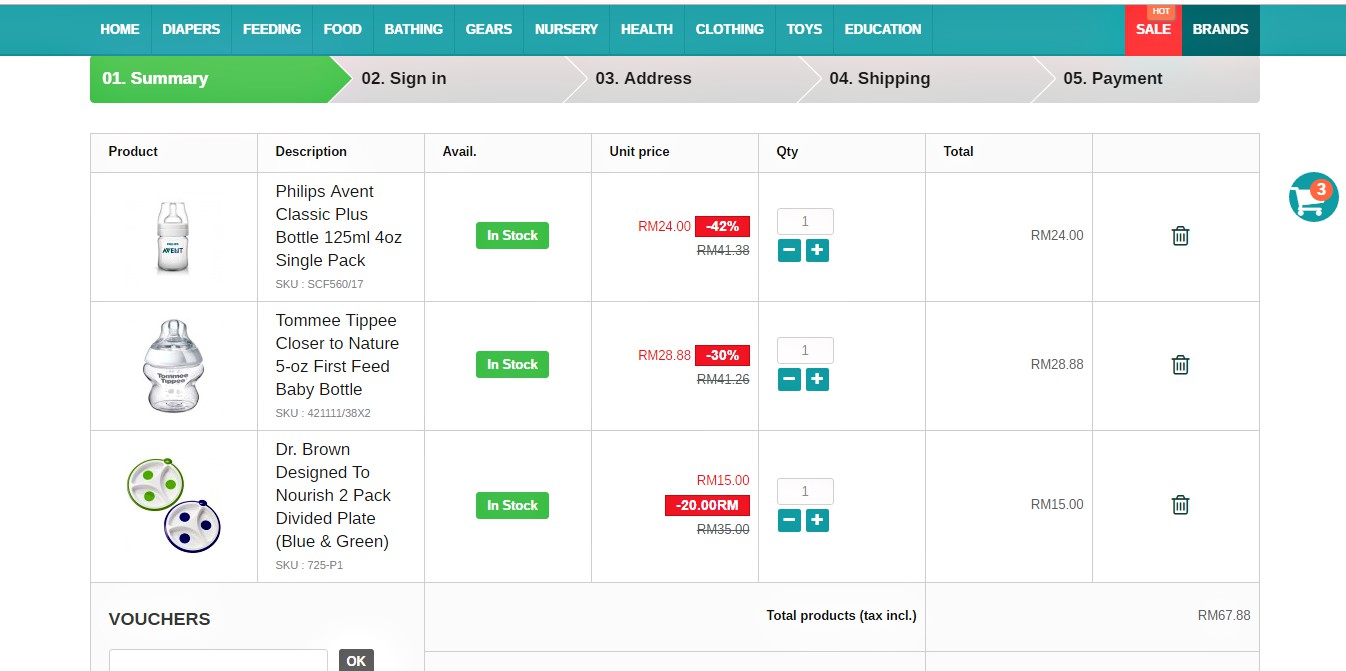Click SKU : SCF560/17 text
Screen dimensions: 1346x671
[x=319, y=284]
